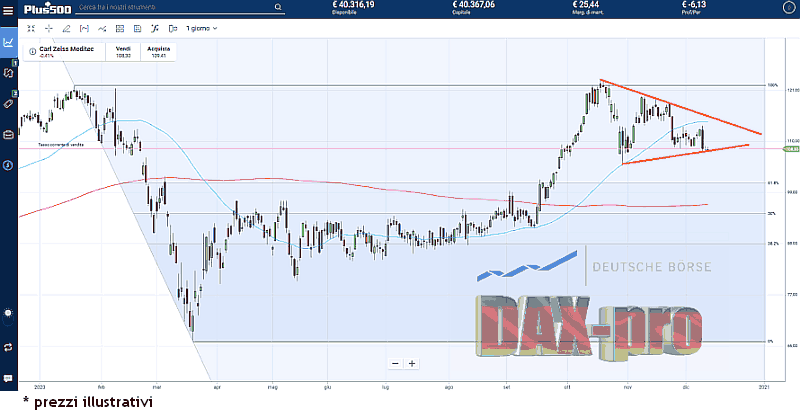This screenshot has height=411, width=800.
Task: Click the account icon at top right
Action: (789, 8)
